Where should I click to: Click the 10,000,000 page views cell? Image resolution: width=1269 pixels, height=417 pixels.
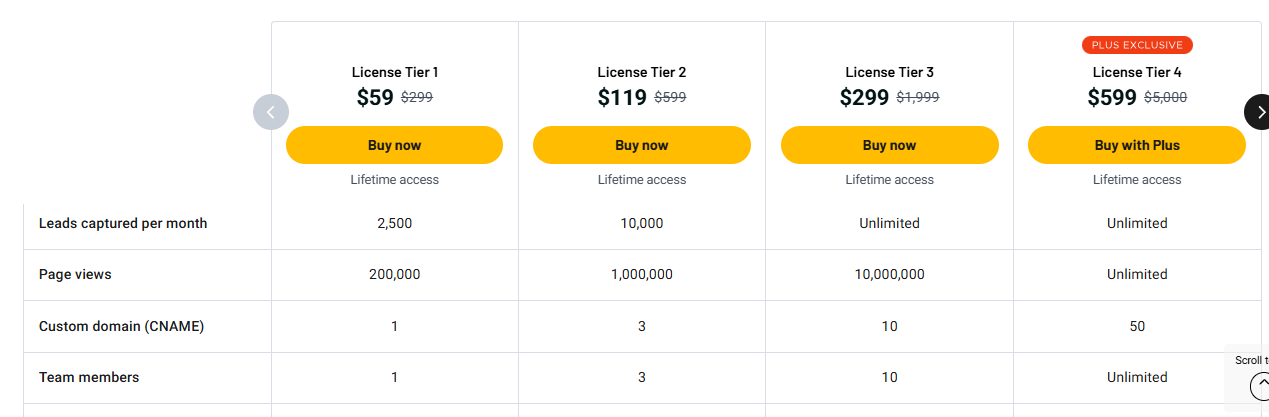tap(889, 274)
